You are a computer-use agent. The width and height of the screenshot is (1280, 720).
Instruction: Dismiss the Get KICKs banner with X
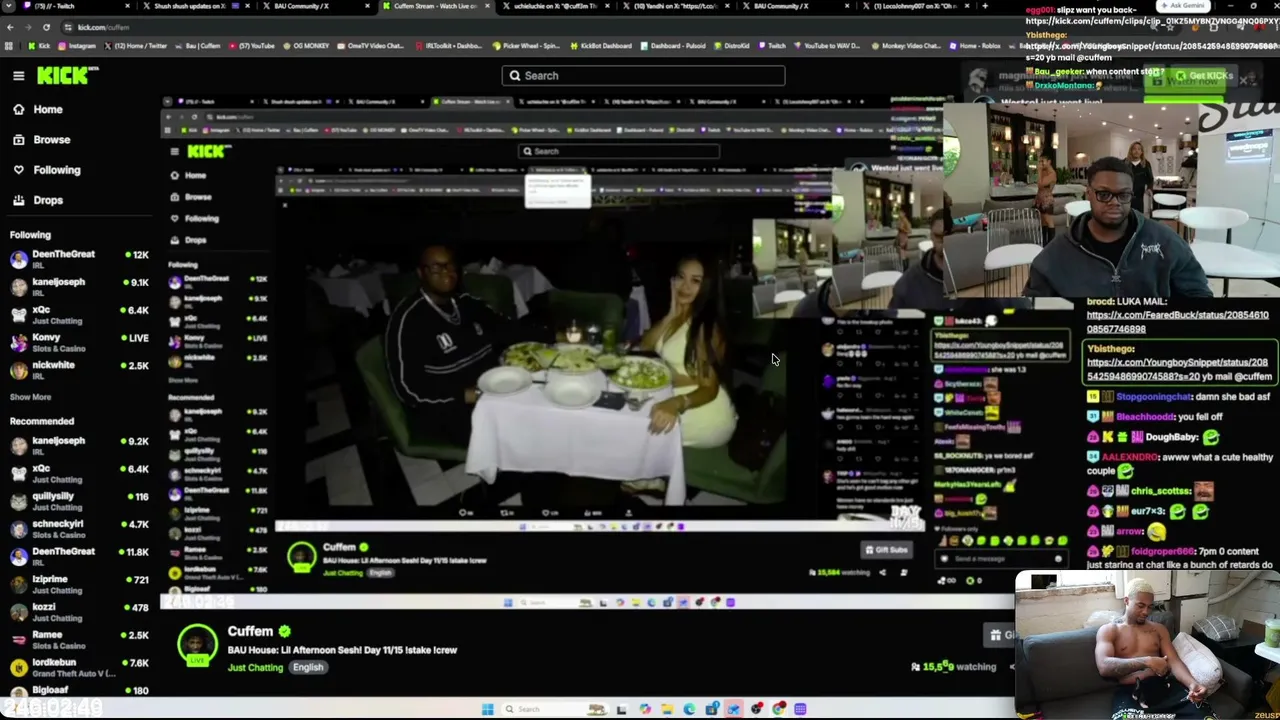pyautogui.click(x=1244, y=79)
